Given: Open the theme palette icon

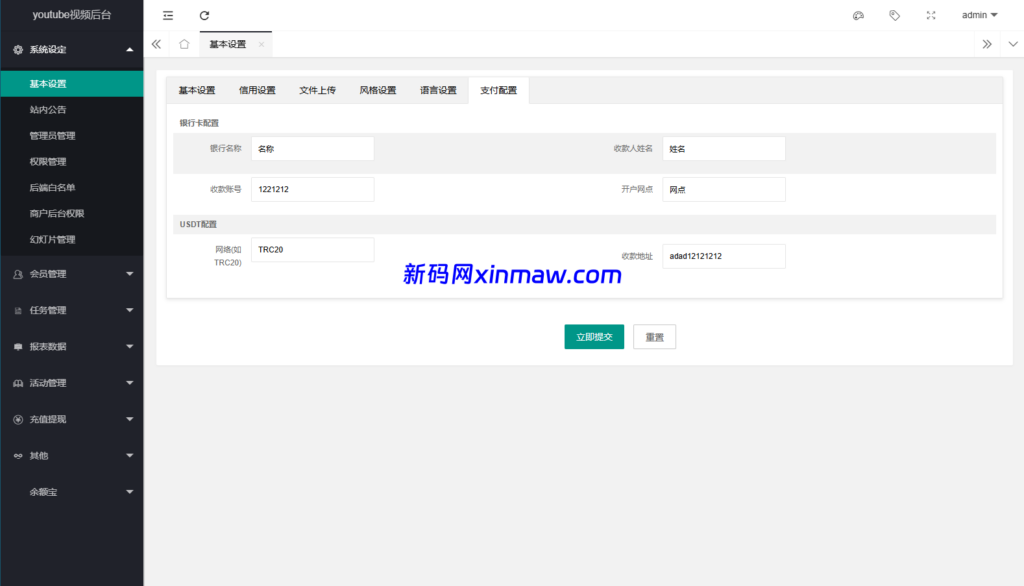Looking at the screenshot, I should [x=858, y=15].
